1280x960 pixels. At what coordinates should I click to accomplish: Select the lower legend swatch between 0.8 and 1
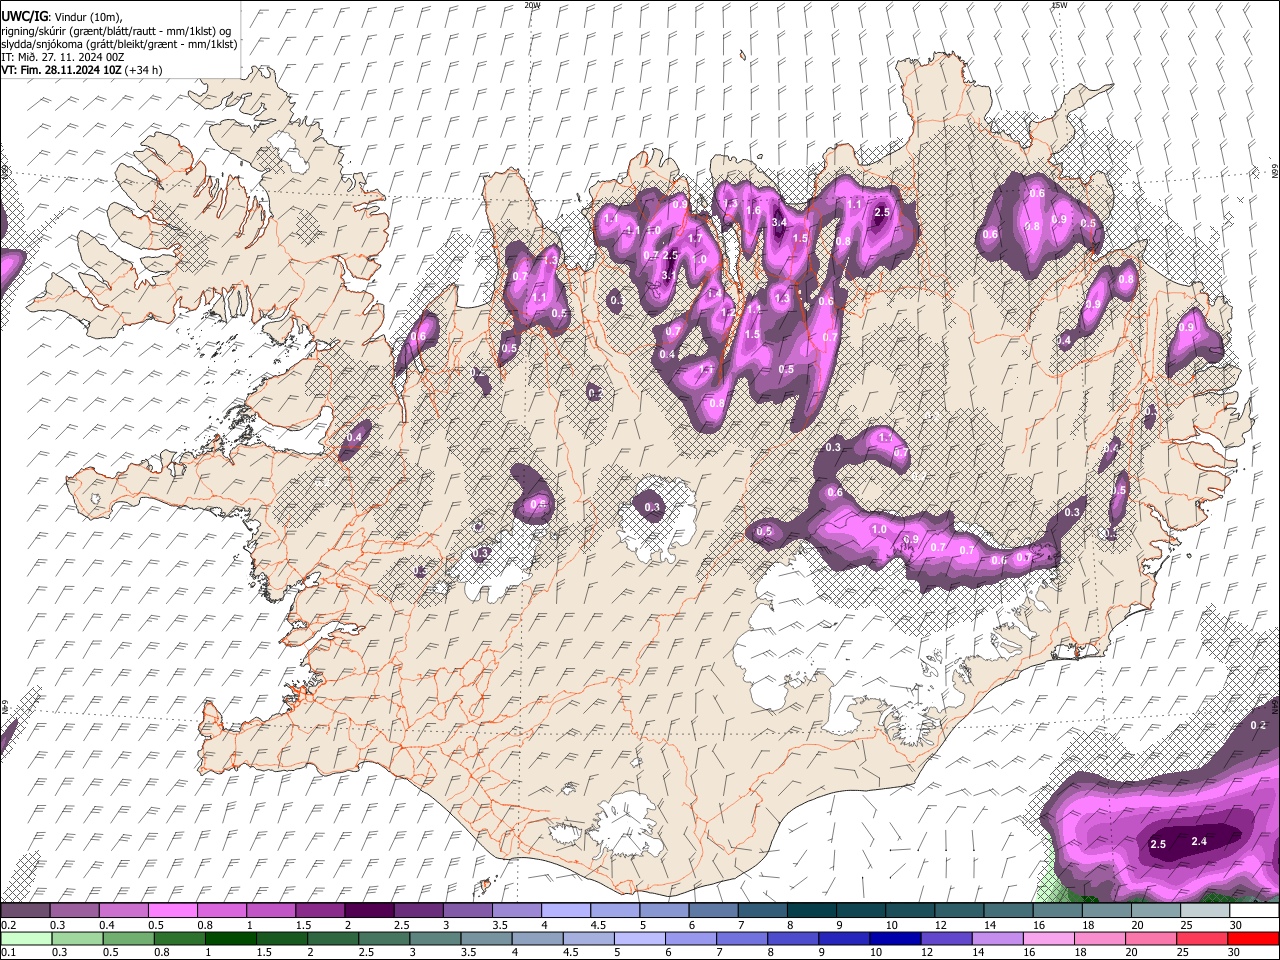[179, 938]
